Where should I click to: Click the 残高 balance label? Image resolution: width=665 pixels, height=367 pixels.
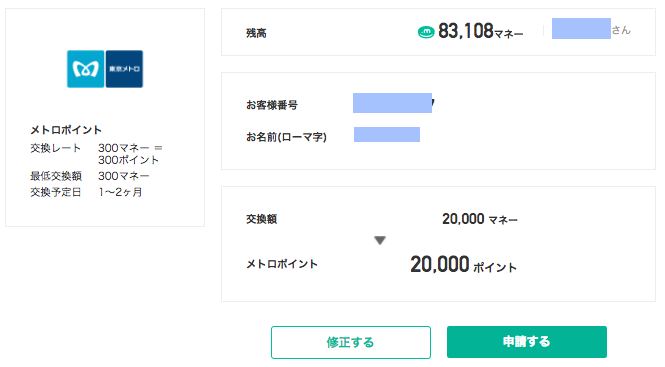pyautogui.click(x=256, y=33)
